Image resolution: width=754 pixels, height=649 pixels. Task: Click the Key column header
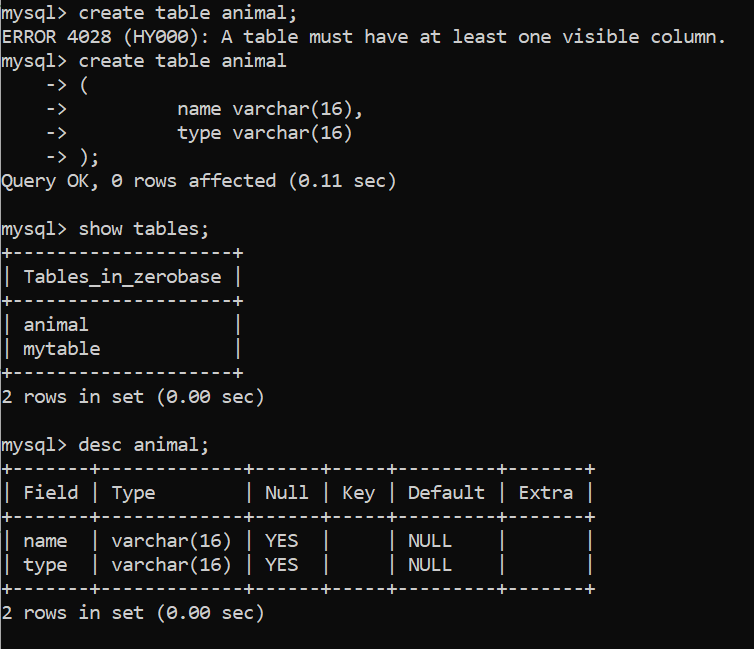[358, 493]
